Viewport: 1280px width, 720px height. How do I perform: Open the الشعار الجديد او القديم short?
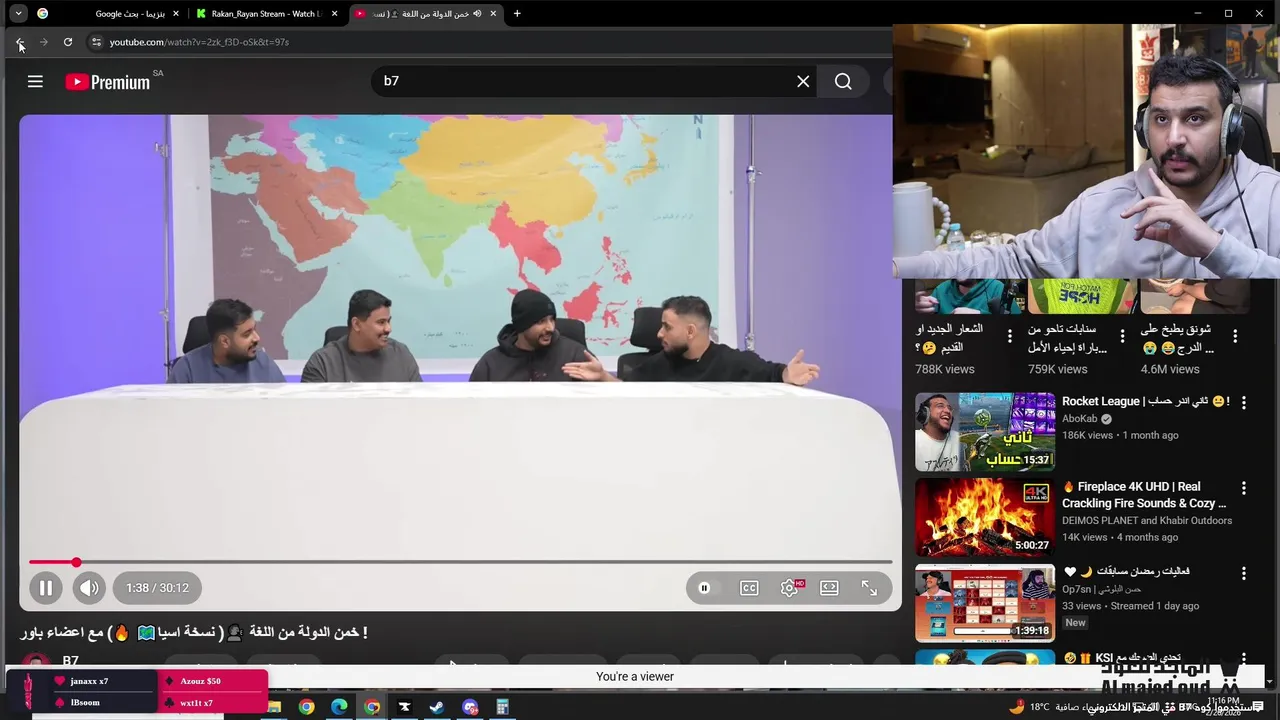[x=950, y=338]
